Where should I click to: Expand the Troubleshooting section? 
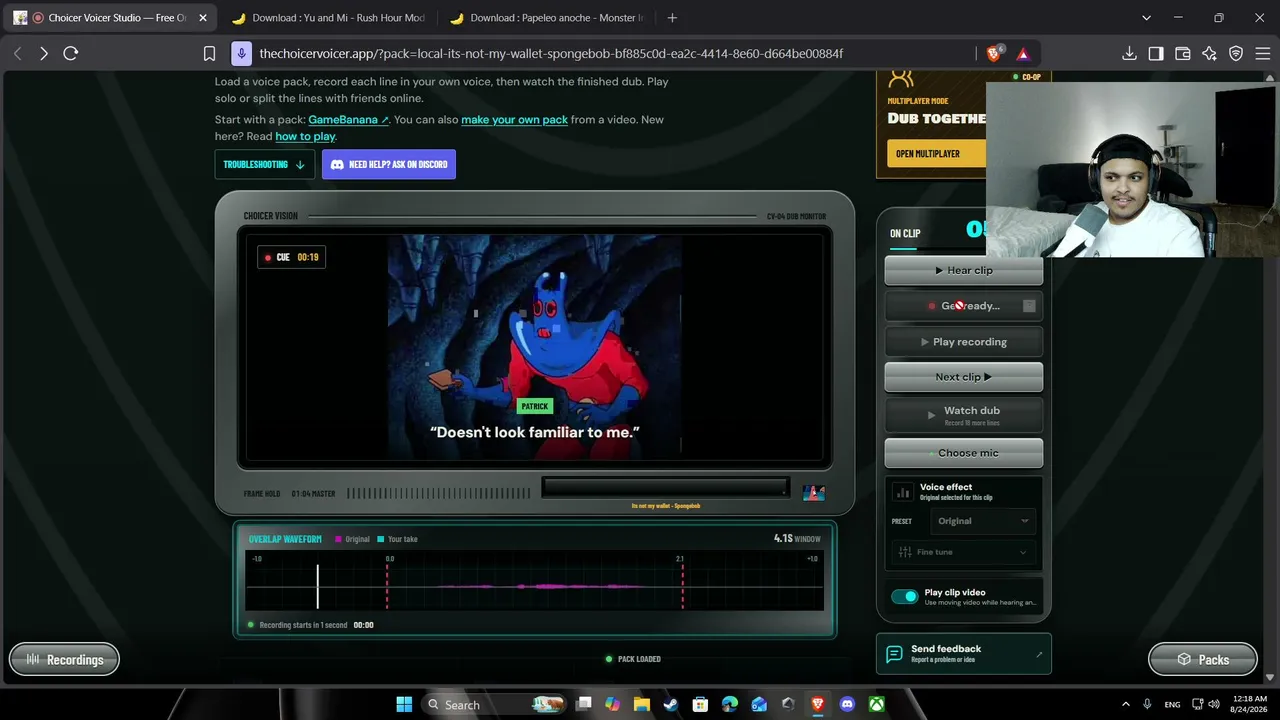265,164
